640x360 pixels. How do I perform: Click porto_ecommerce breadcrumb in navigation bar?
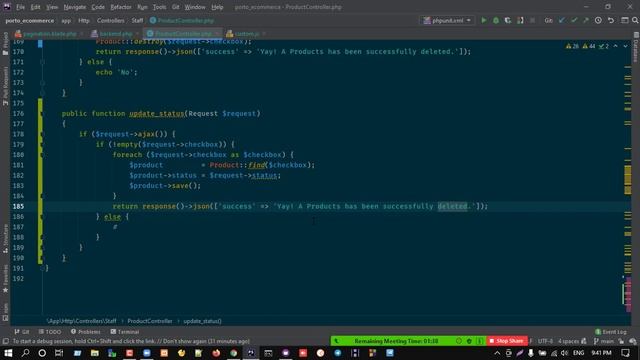(29, 20)
